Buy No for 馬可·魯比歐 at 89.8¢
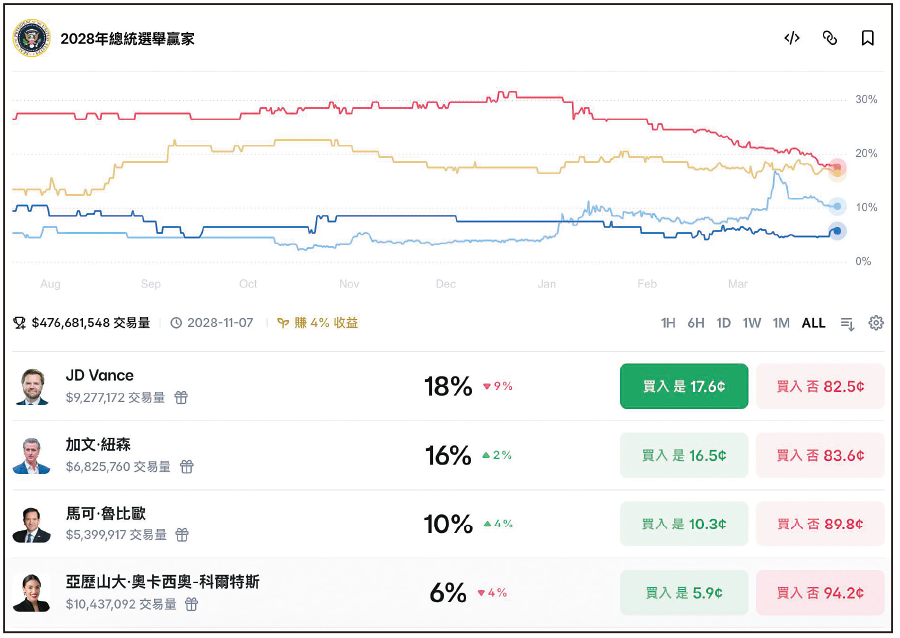Screen dimensions: 900x638 820,524
